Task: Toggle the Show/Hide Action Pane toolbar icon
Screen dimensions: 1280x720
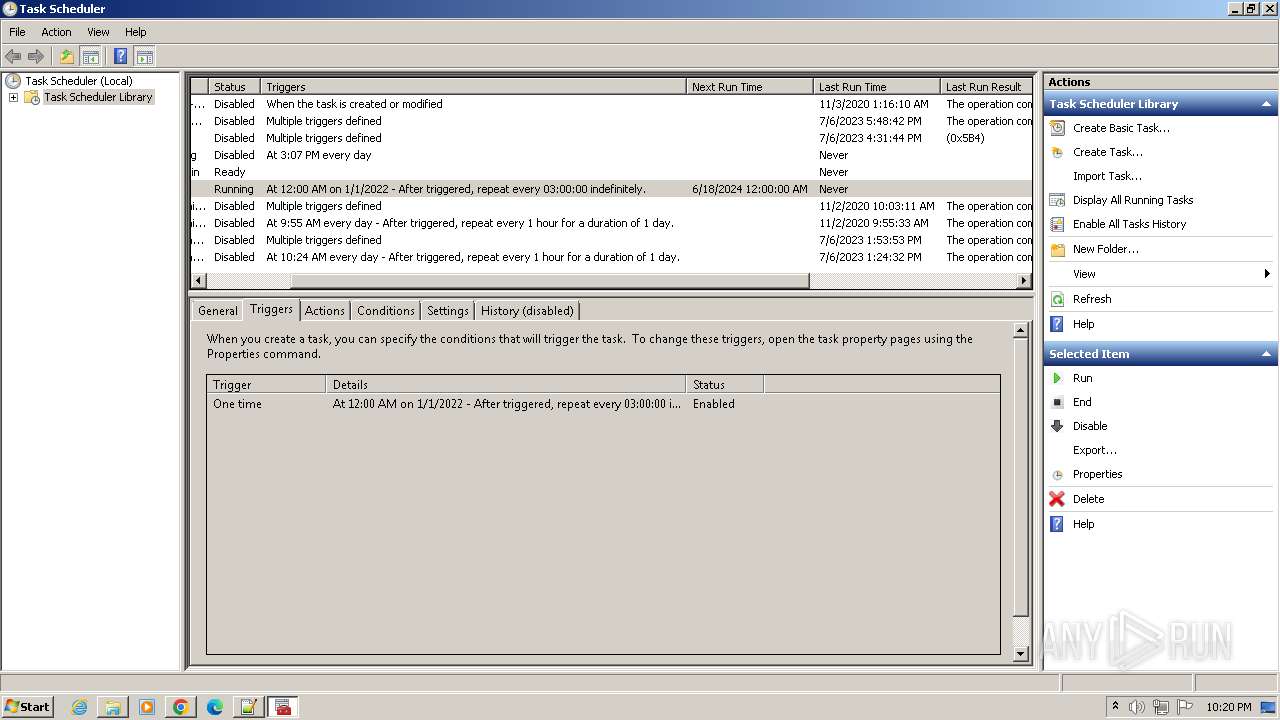Action: [x=145, y=57]
